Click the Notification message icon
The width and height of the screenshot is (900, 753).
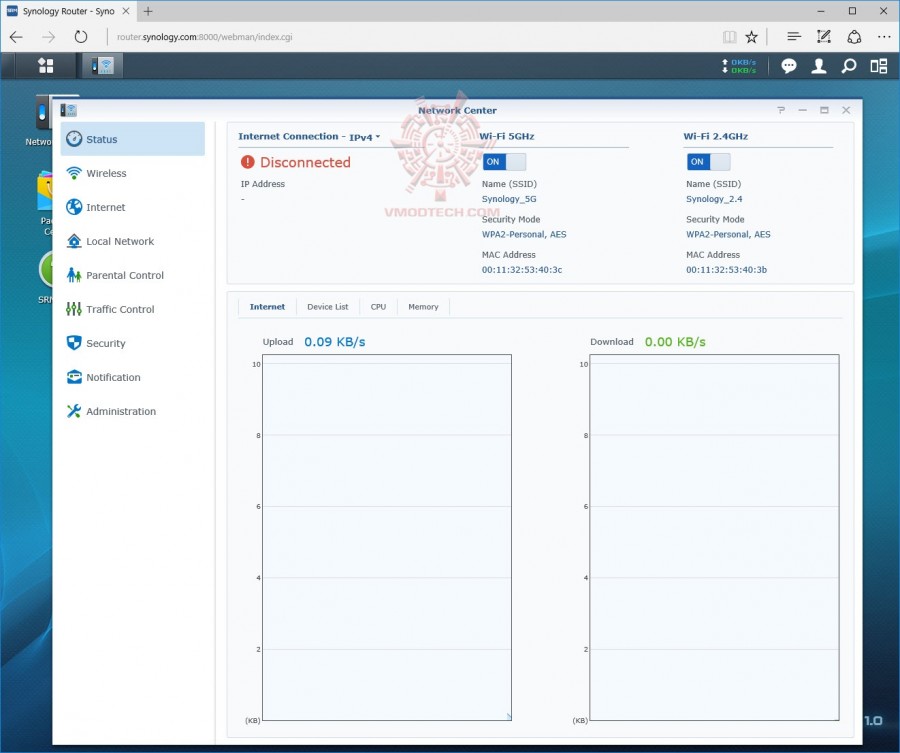(x=74, y=377)
